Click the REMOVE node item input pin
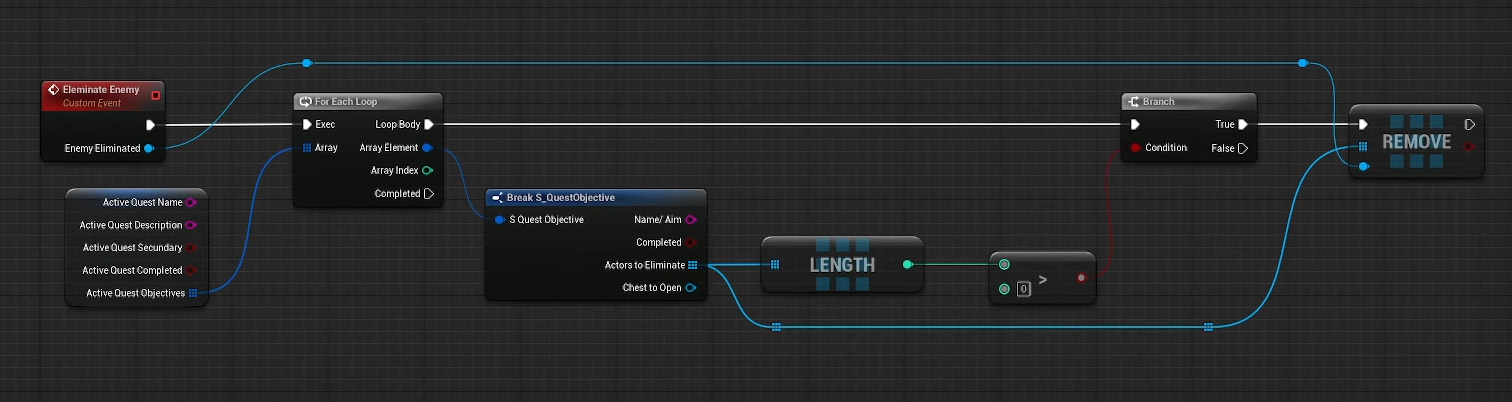The height and width of the screenshot is (402, 1512). (1363, 167)
